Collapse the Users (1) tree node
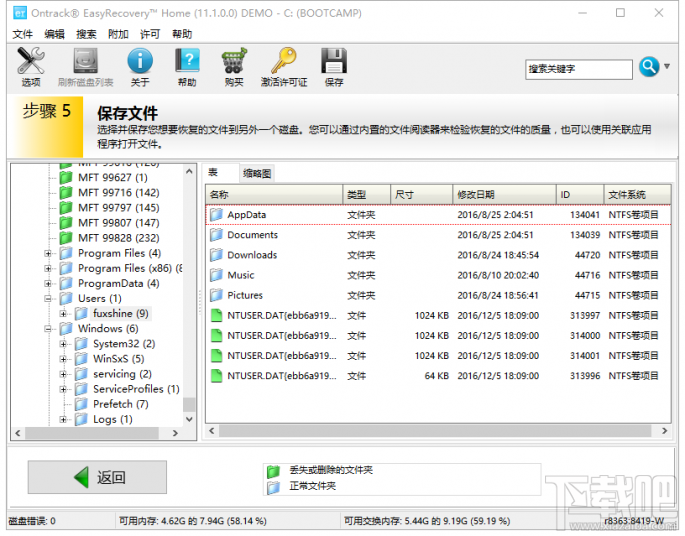 [x=48, y=299]
